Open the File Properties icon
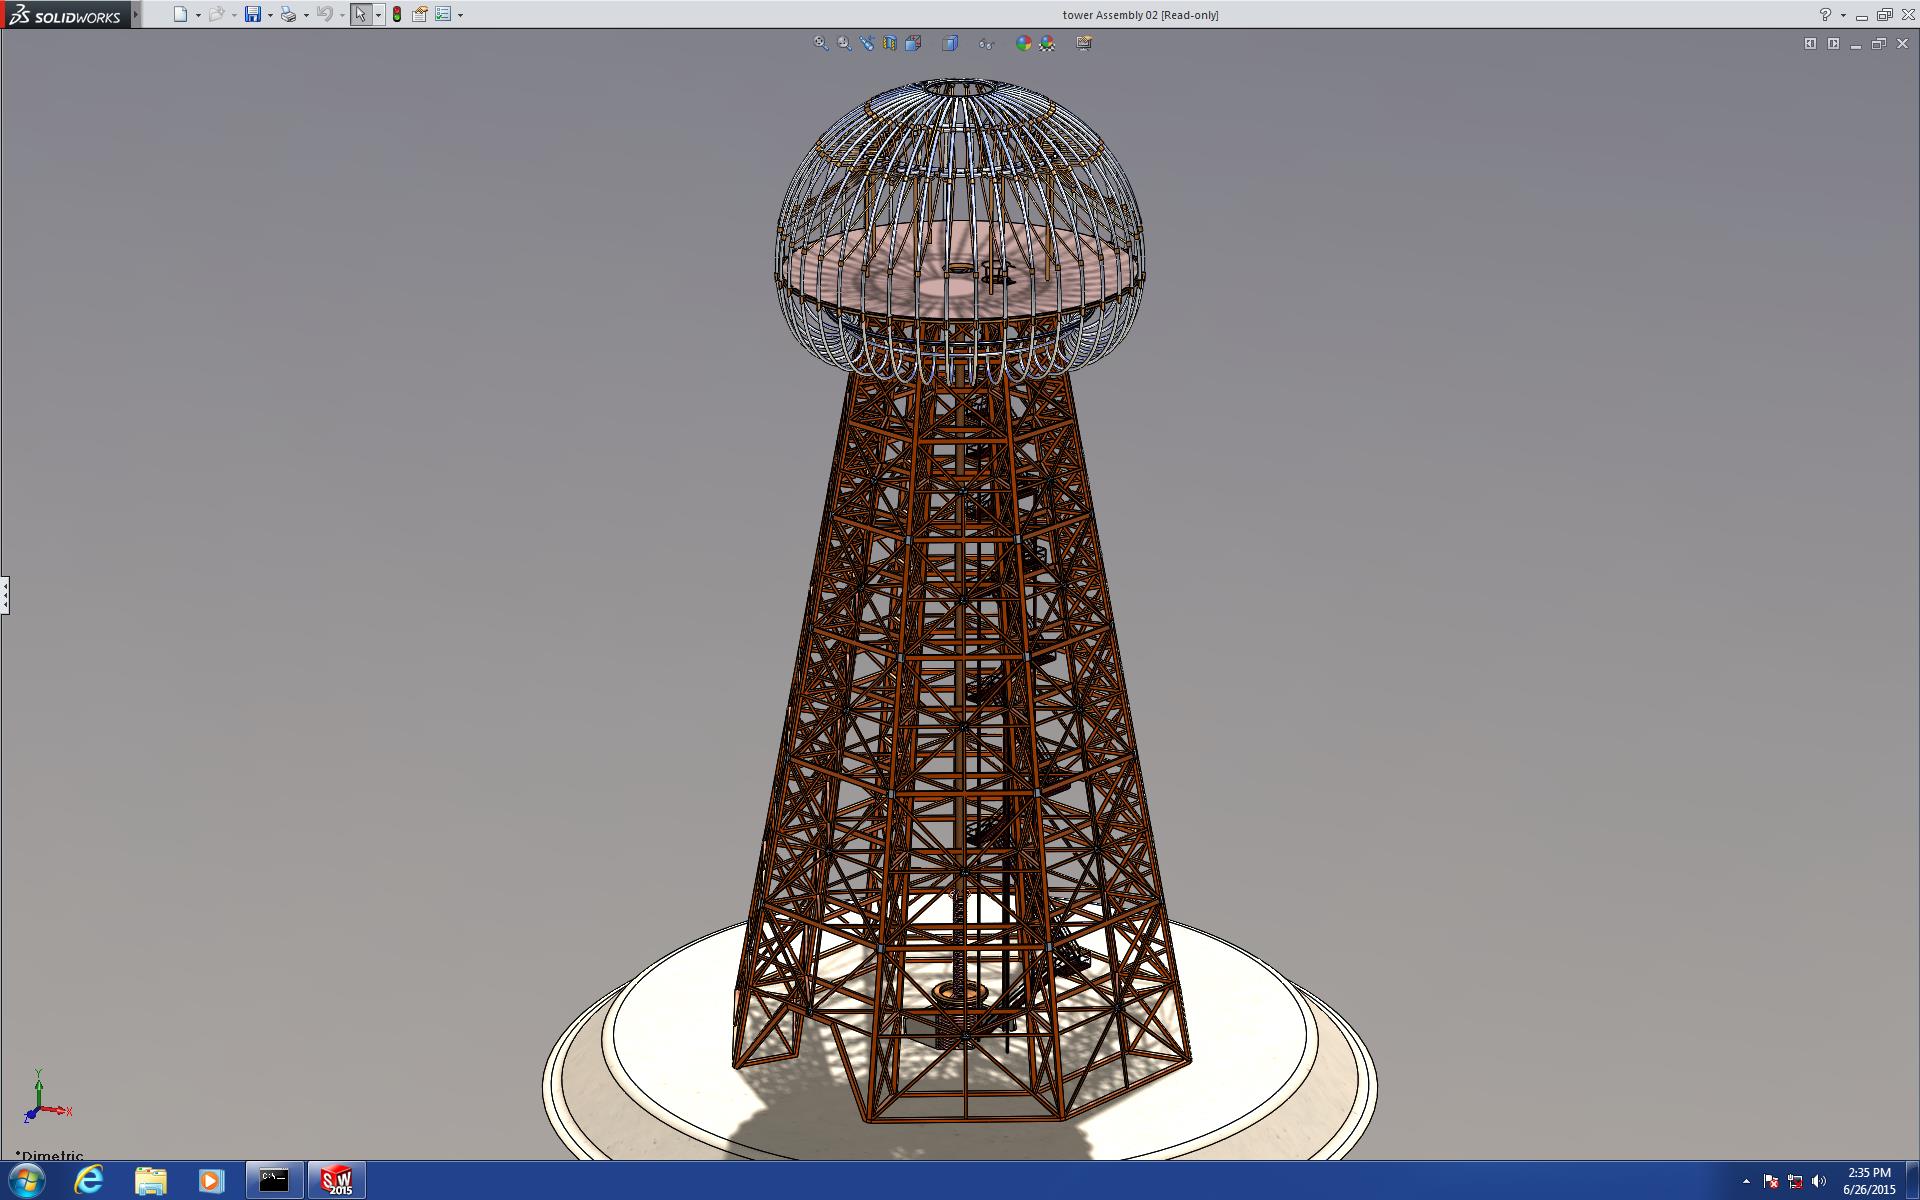This screenshot has width=1920, height=1200. pyautogui.click(x=420, y=14)
